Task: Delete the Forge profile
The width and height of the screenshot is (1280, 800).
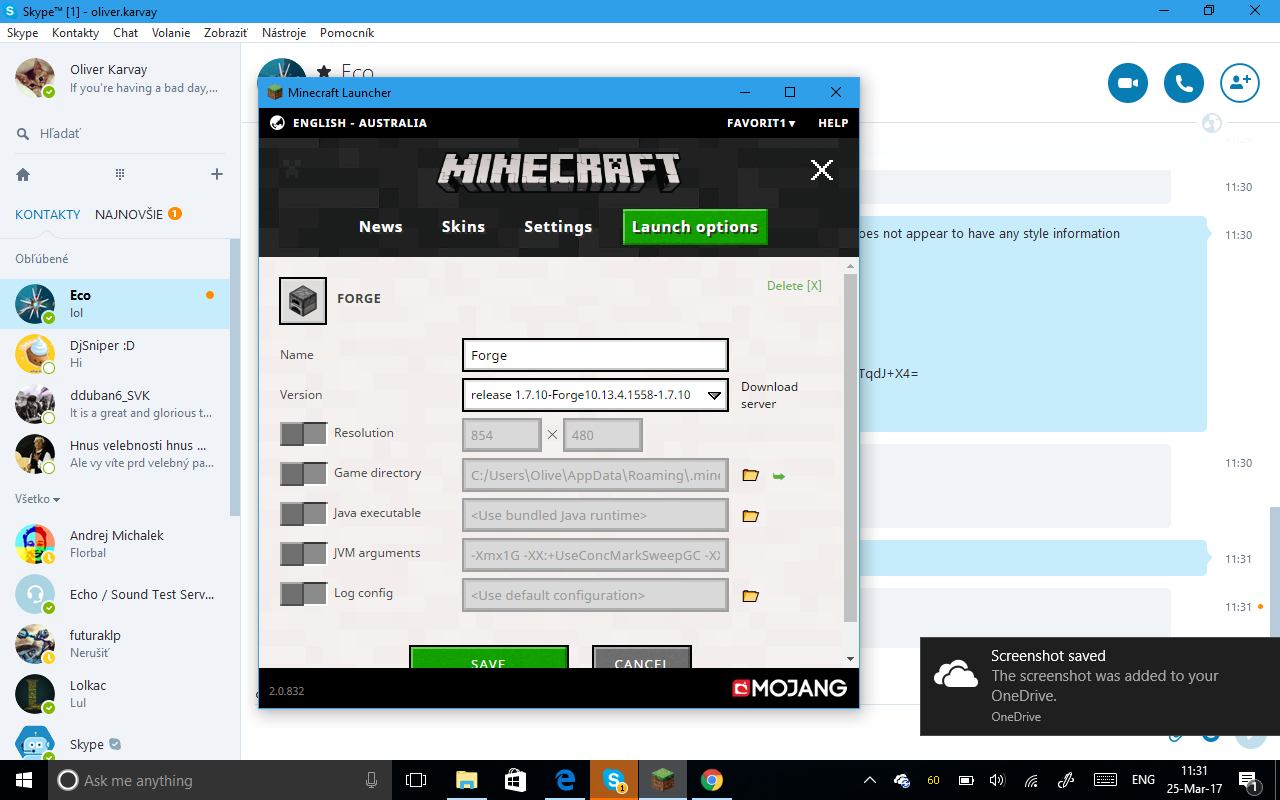Action: click(x=794, y=286)
